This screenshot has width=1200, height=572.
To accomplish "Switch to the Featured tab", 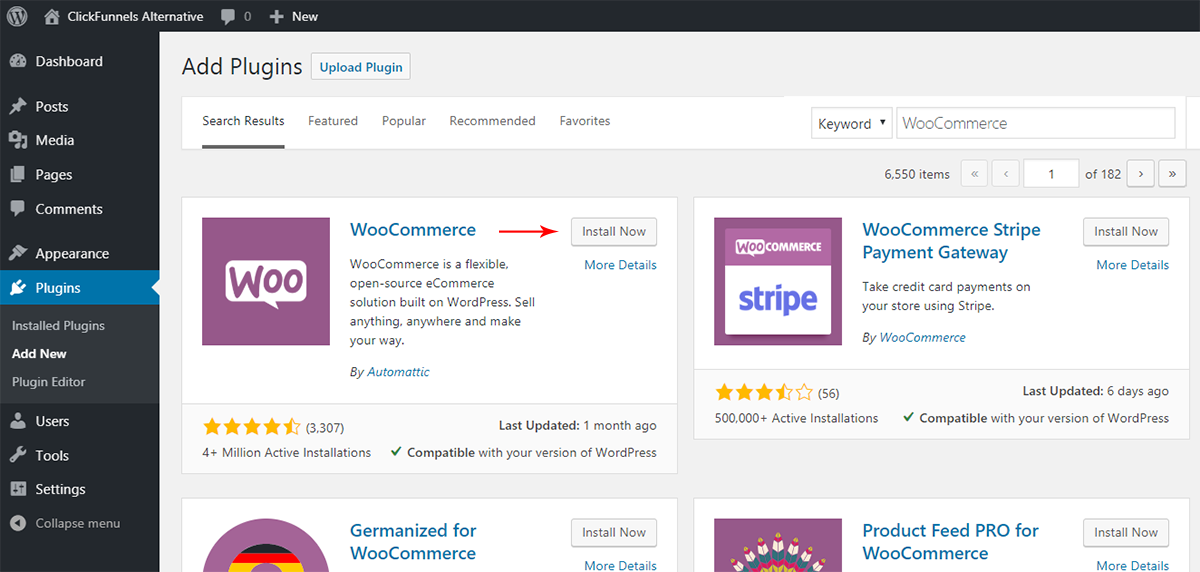I will [333, 121].
